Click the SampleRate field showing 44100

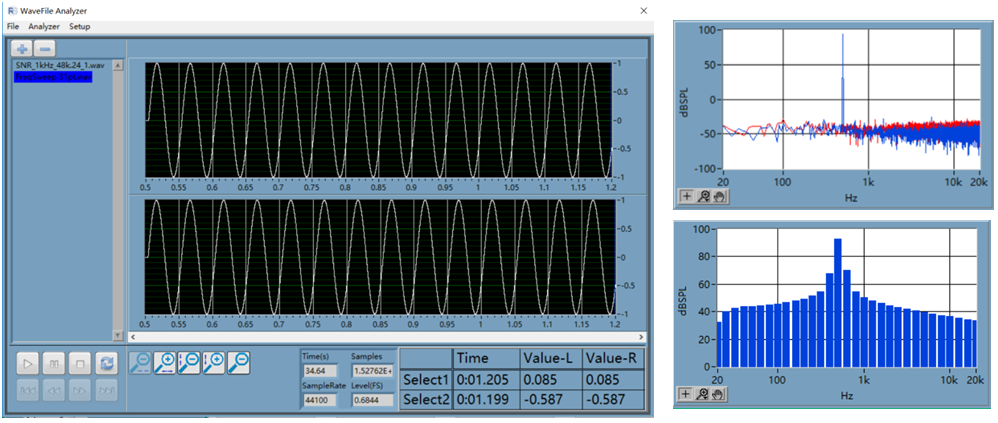tap(320, 400)
